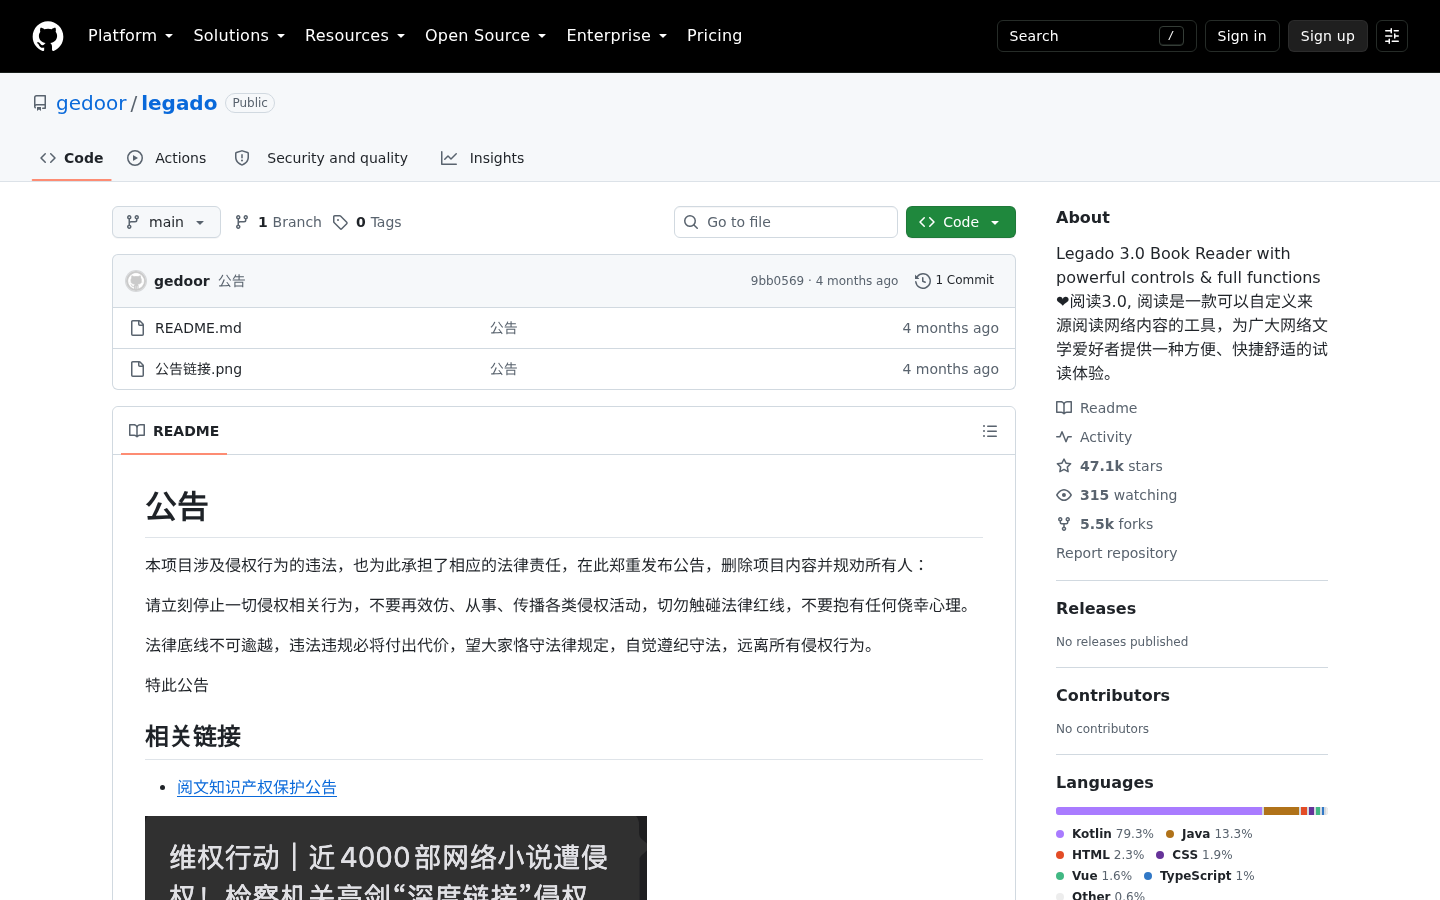Click the Kotlin segment of language bar
Screen dimensions: 1440x900
(x=1159, y=811)
